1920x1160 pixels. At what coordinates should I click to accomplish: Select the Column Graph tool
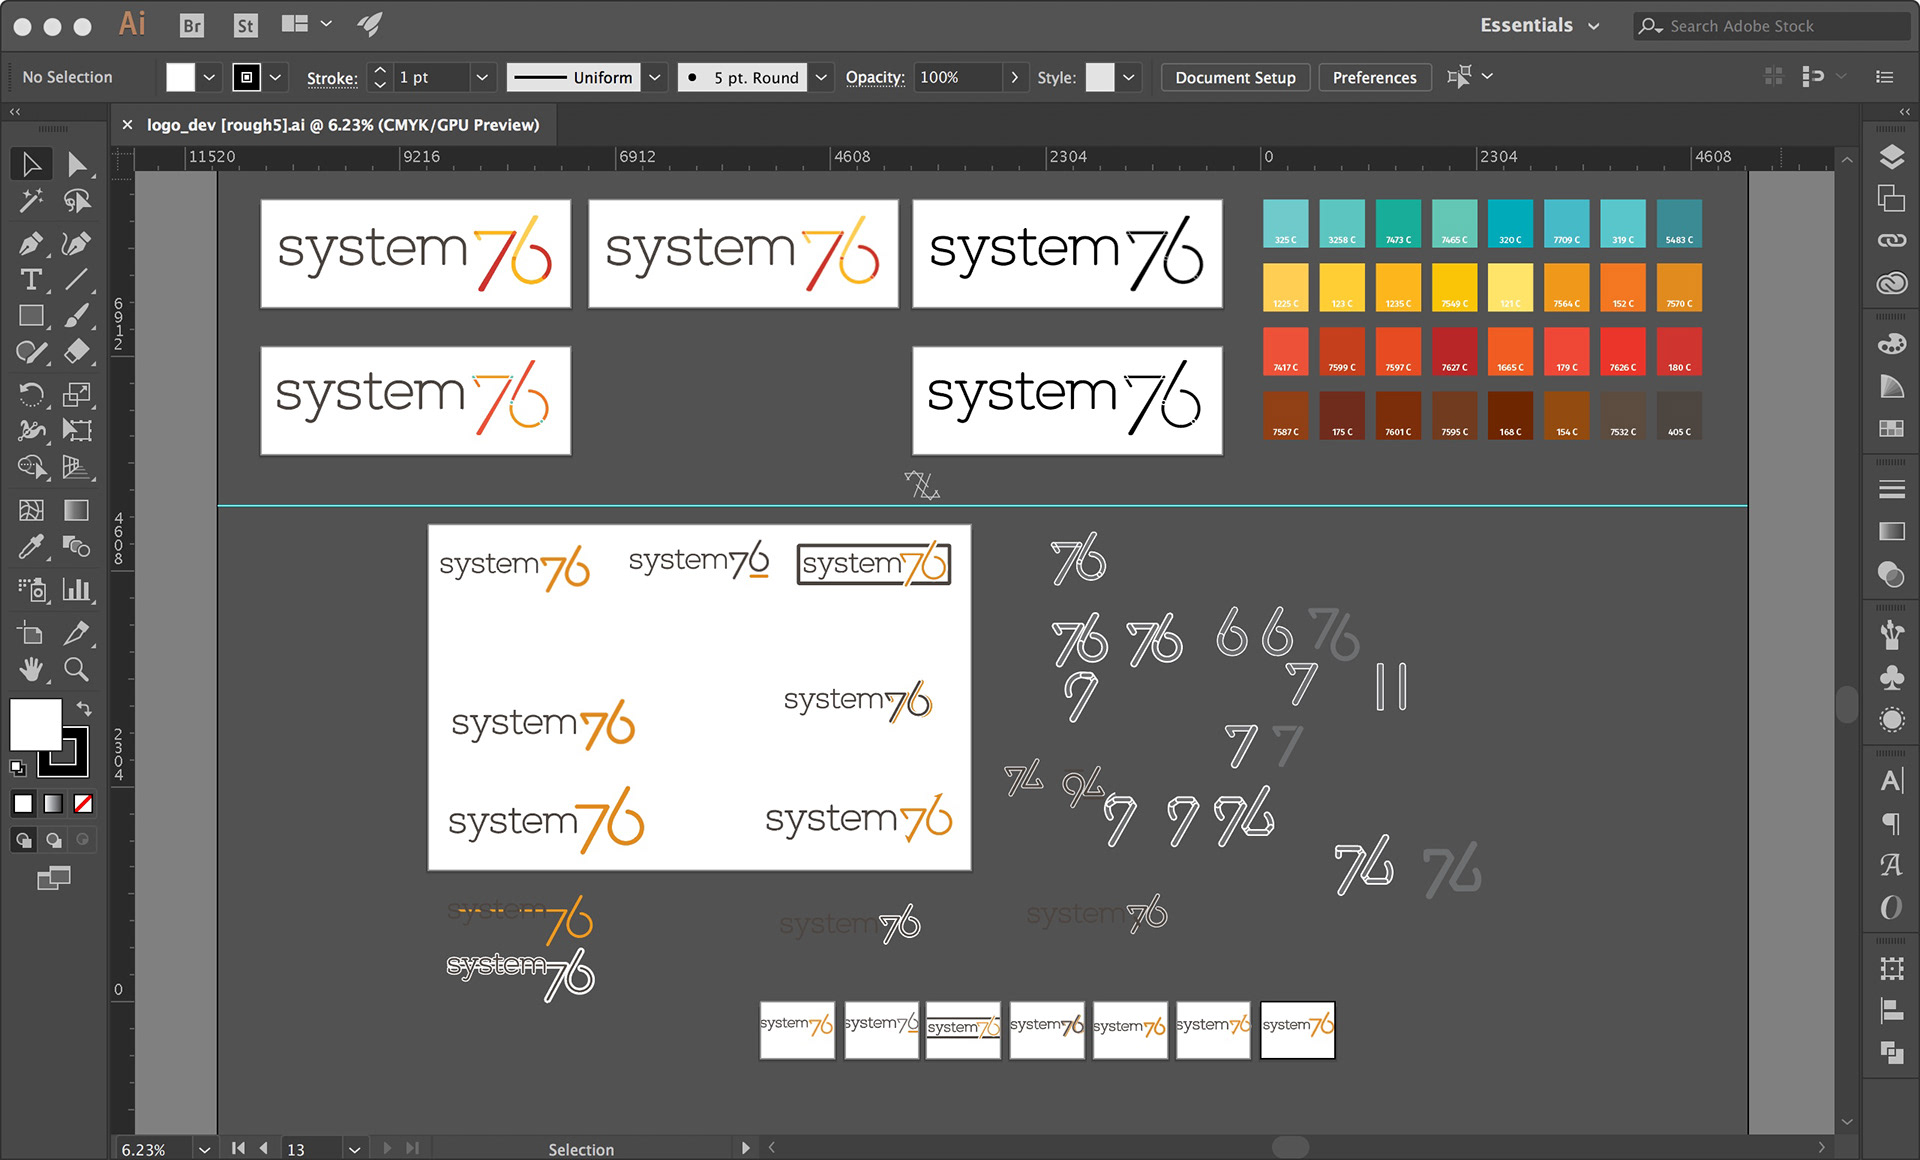pos(76,589)
